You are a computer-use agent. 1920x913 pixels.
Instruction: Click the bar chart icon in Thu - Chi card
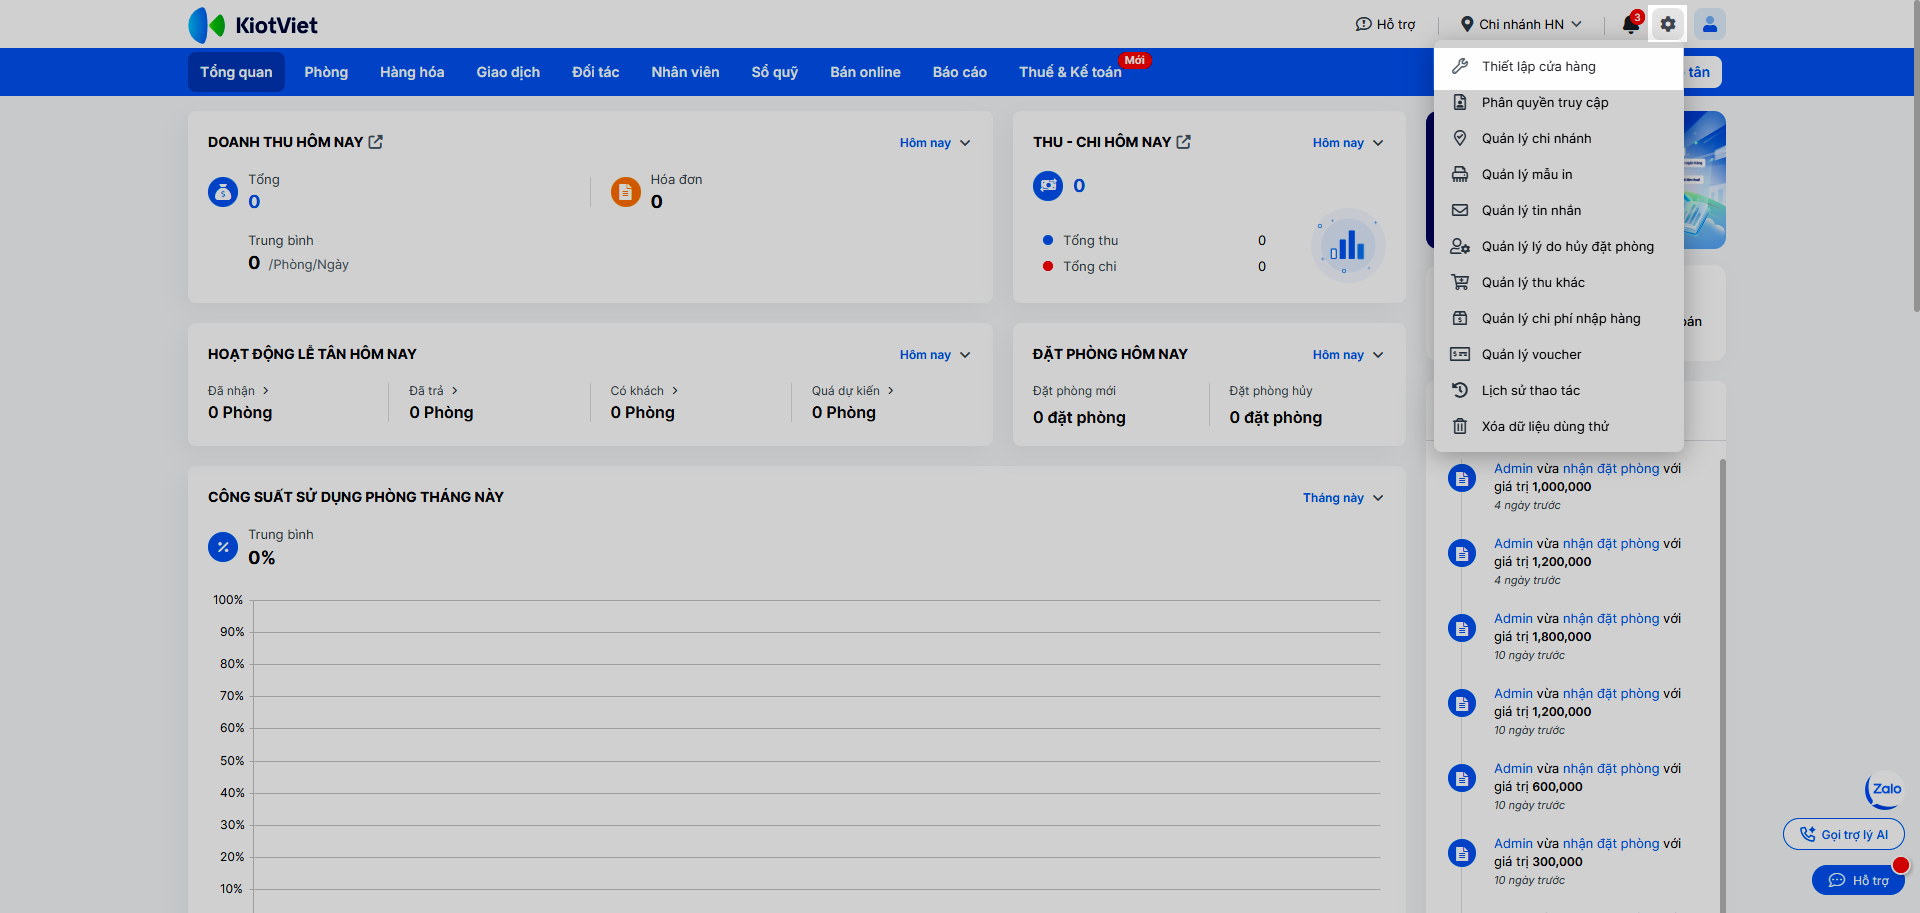point(1347,245)
